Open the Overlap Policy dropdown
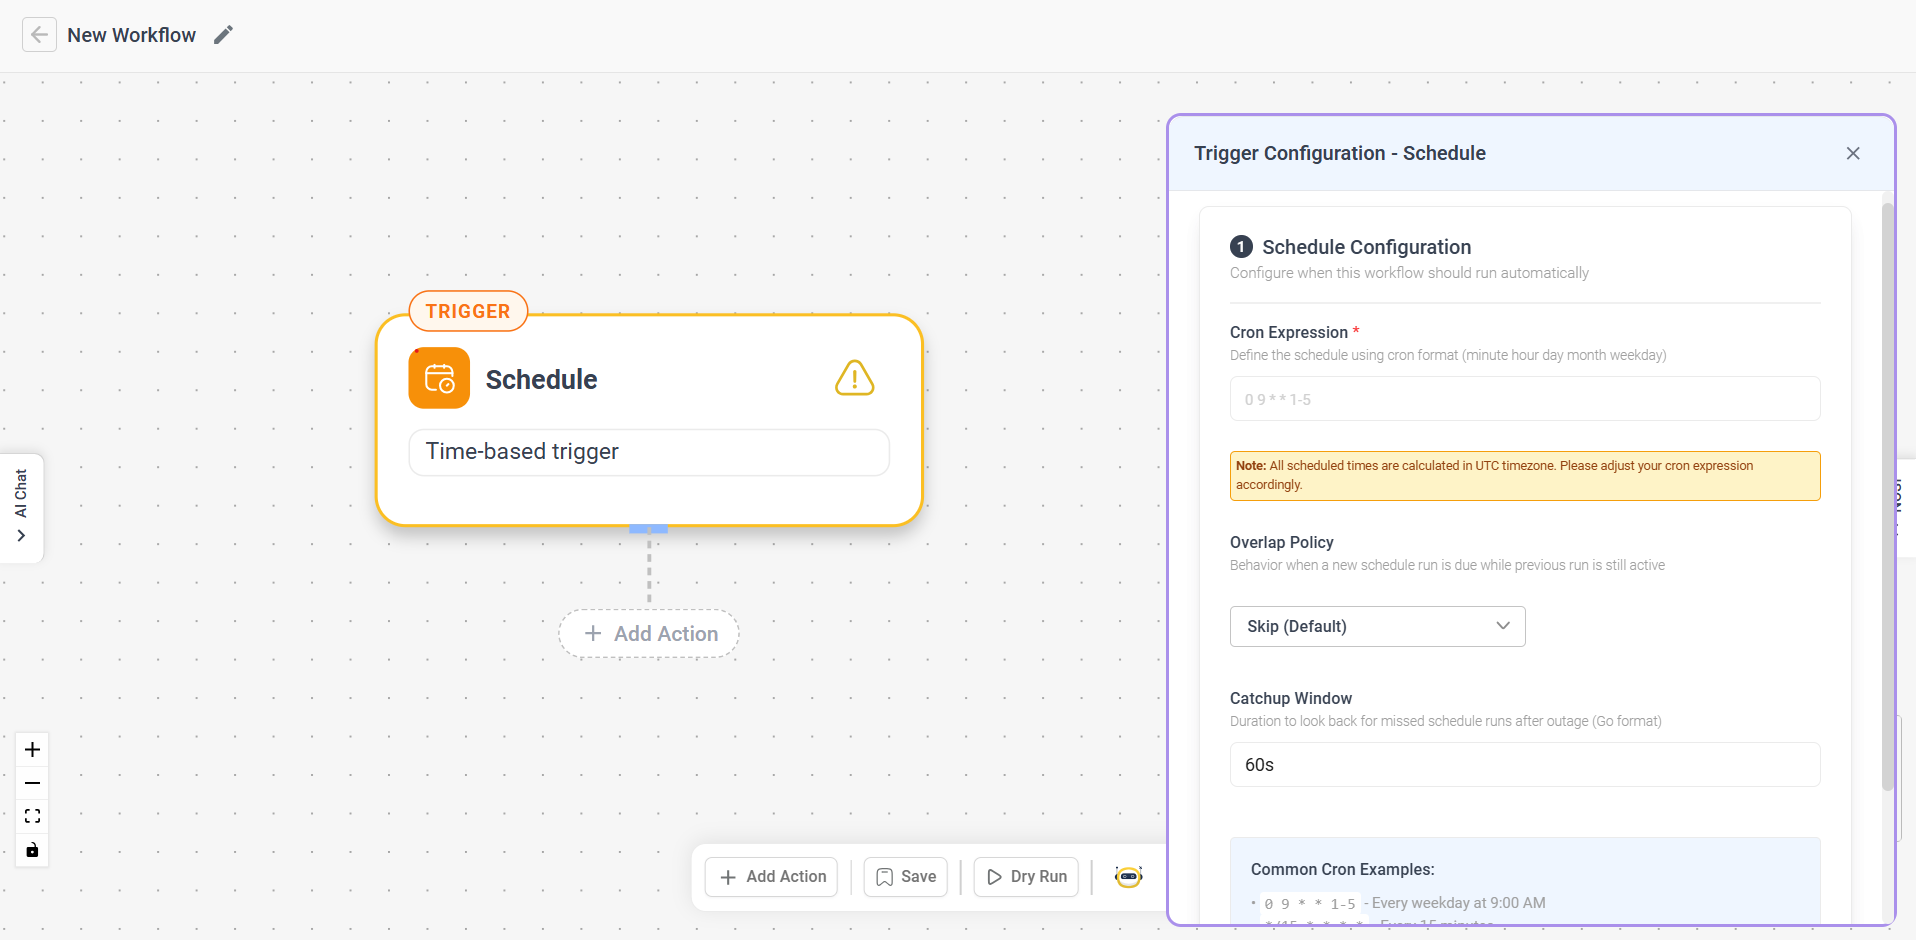 point(1377,626)
